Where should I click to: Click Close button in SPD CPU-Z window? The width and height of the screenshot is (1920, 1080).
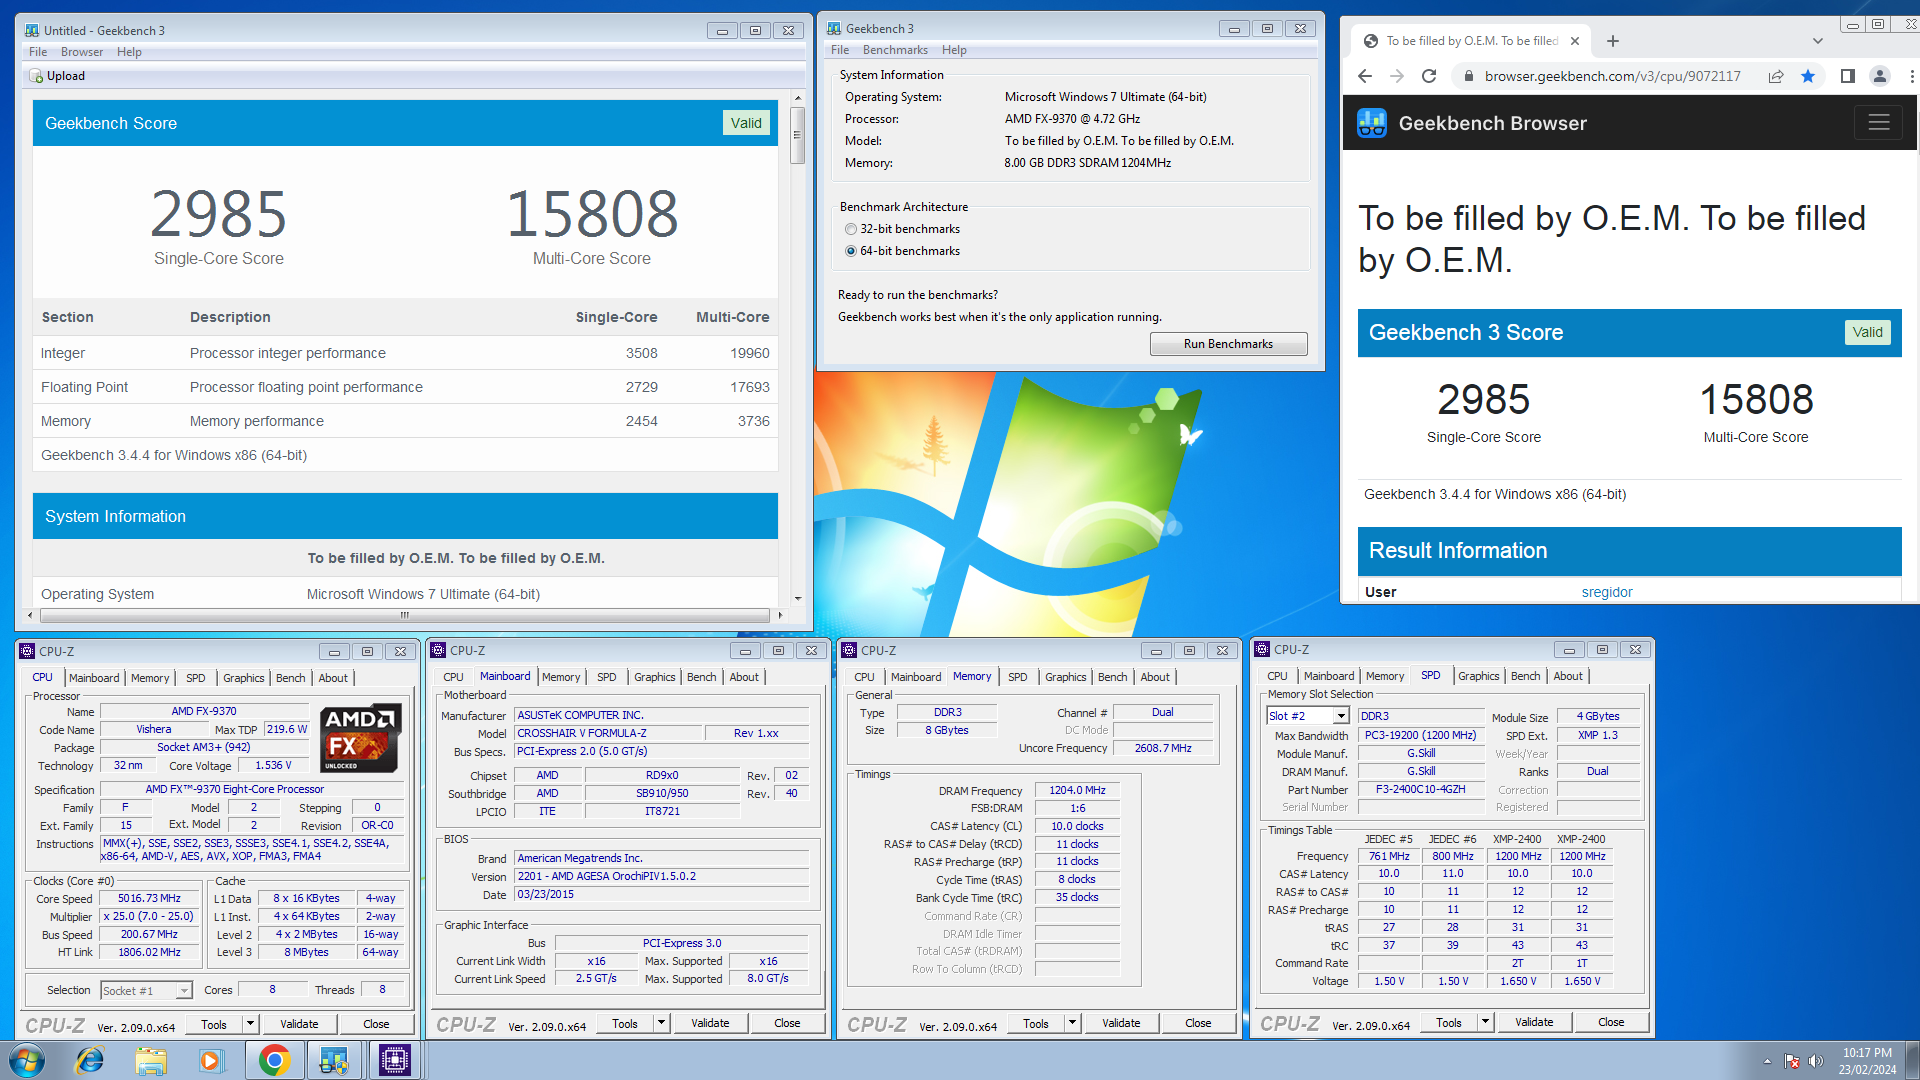1611,1022
